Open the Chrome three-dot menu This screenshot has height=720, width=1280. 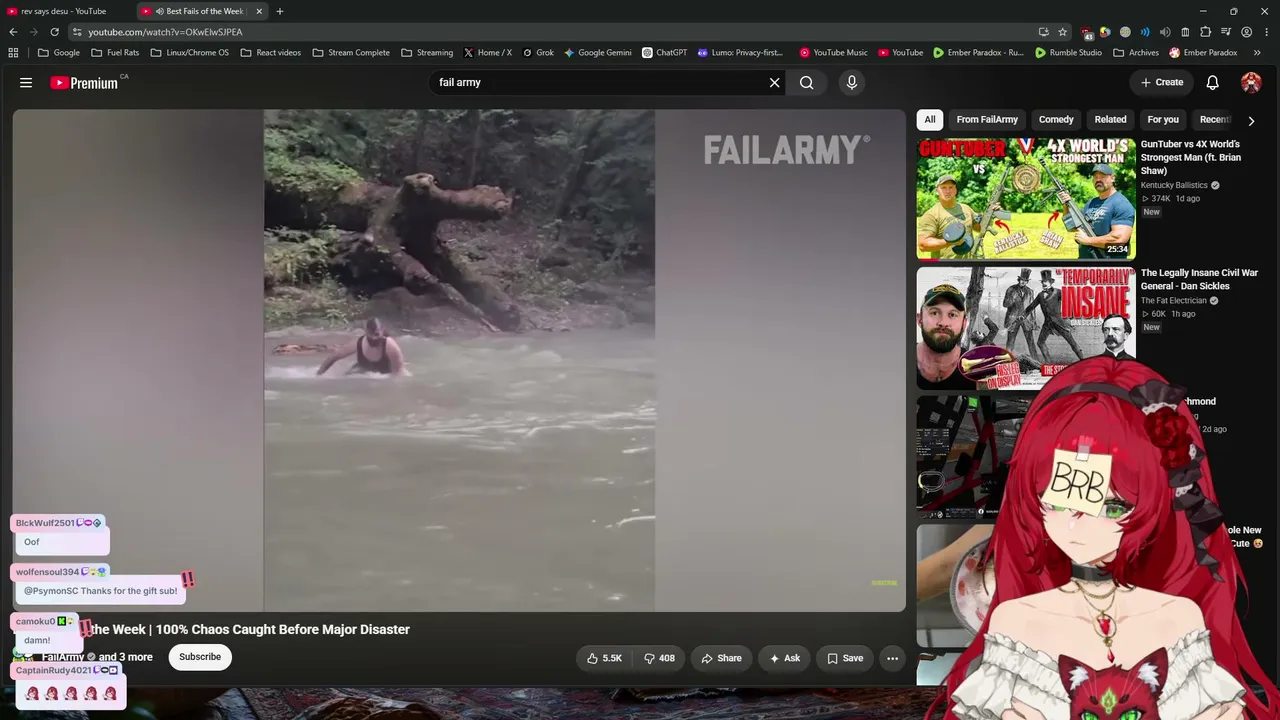1267,32
